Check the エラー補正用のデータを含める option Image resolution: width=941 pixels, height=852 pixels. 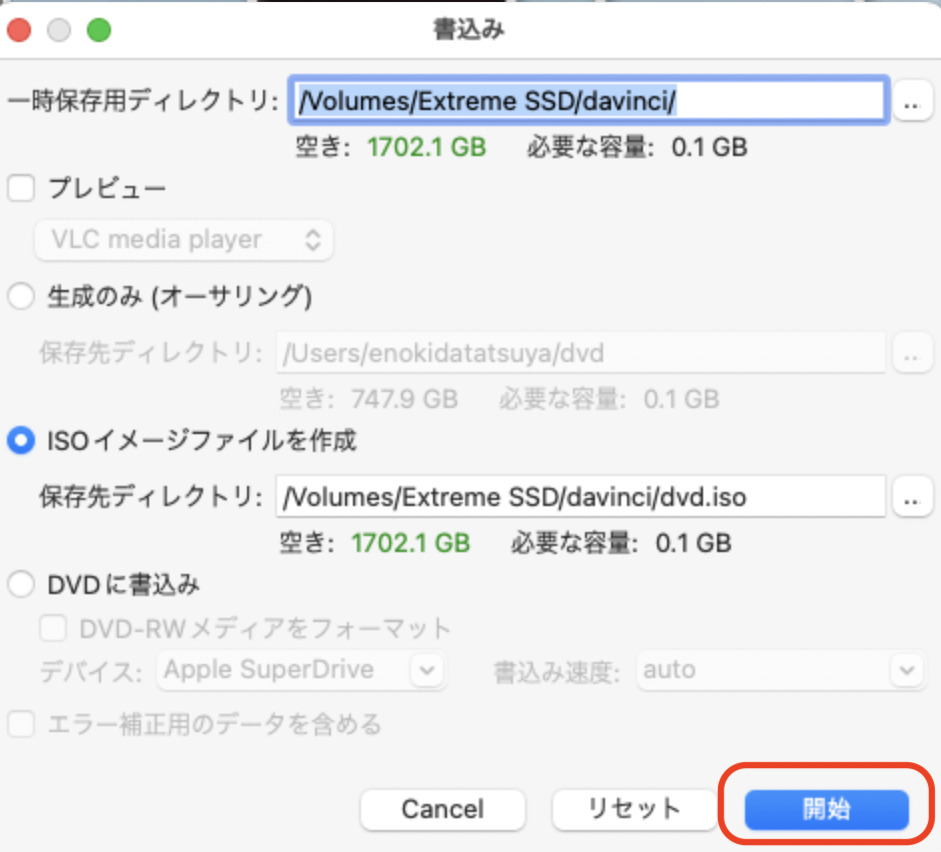[x=21, y=724]
